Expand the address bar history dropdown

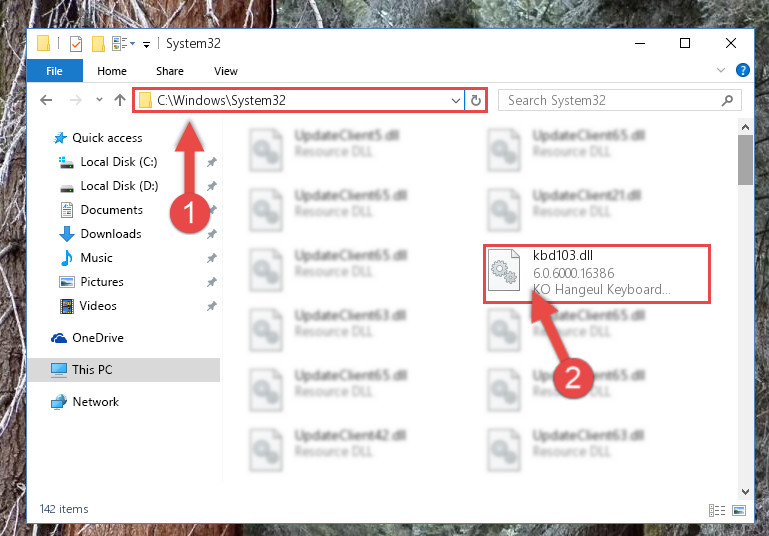(x=456, y=101)
